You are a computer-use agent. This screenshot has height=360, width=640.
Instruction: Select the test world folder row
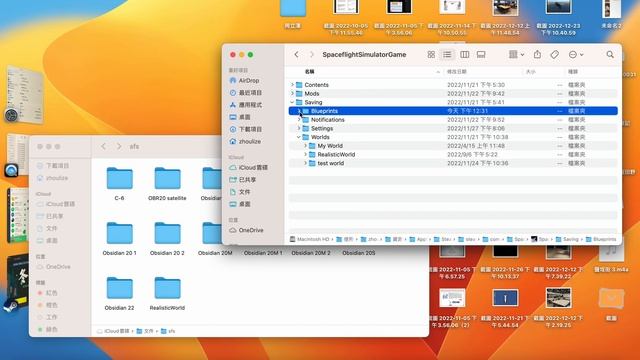coord(453,163)
